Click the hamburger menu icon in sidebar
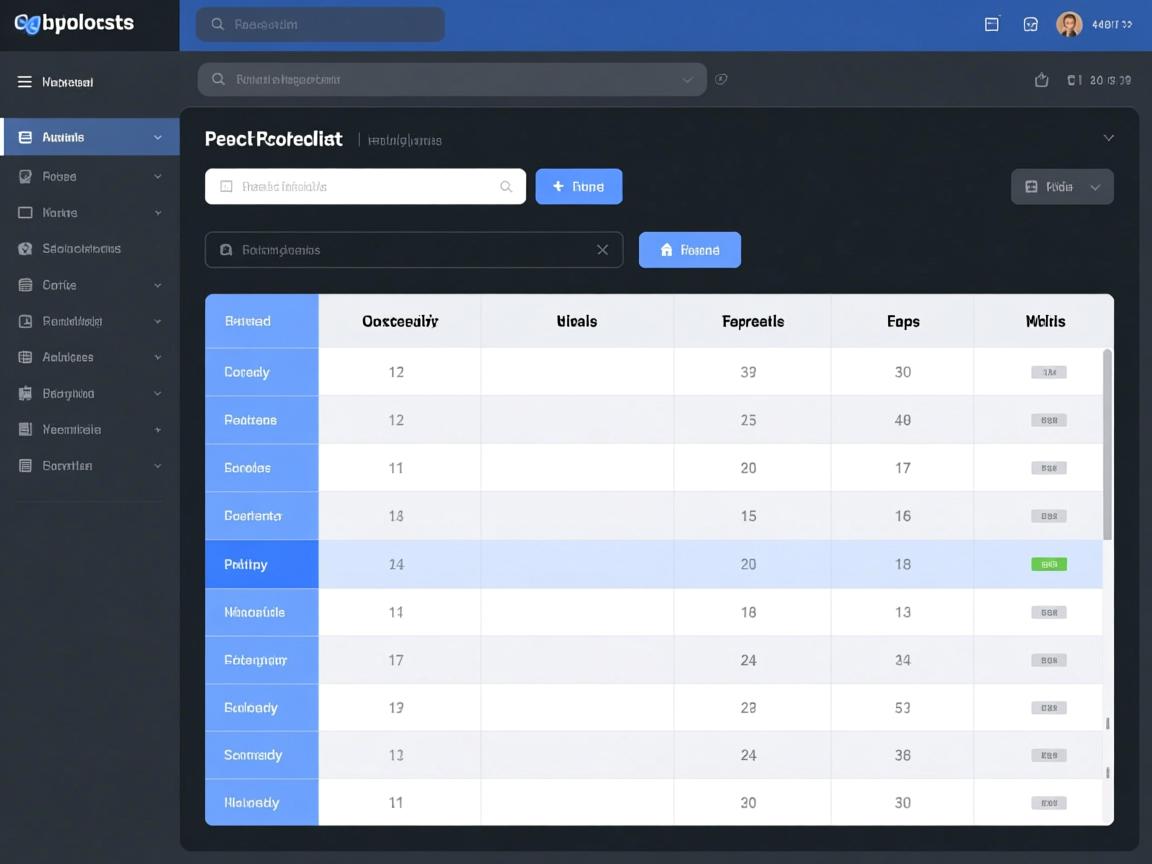 (24, 82)
